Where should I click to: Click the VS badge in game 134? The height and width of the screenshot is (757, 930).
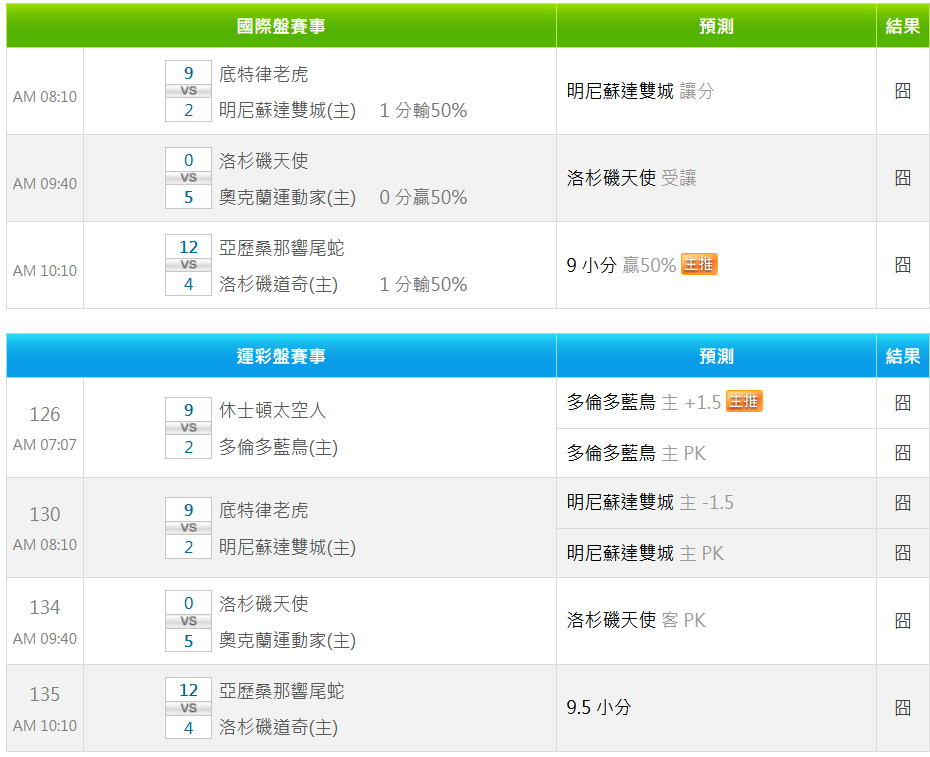[x=189, y=621]
